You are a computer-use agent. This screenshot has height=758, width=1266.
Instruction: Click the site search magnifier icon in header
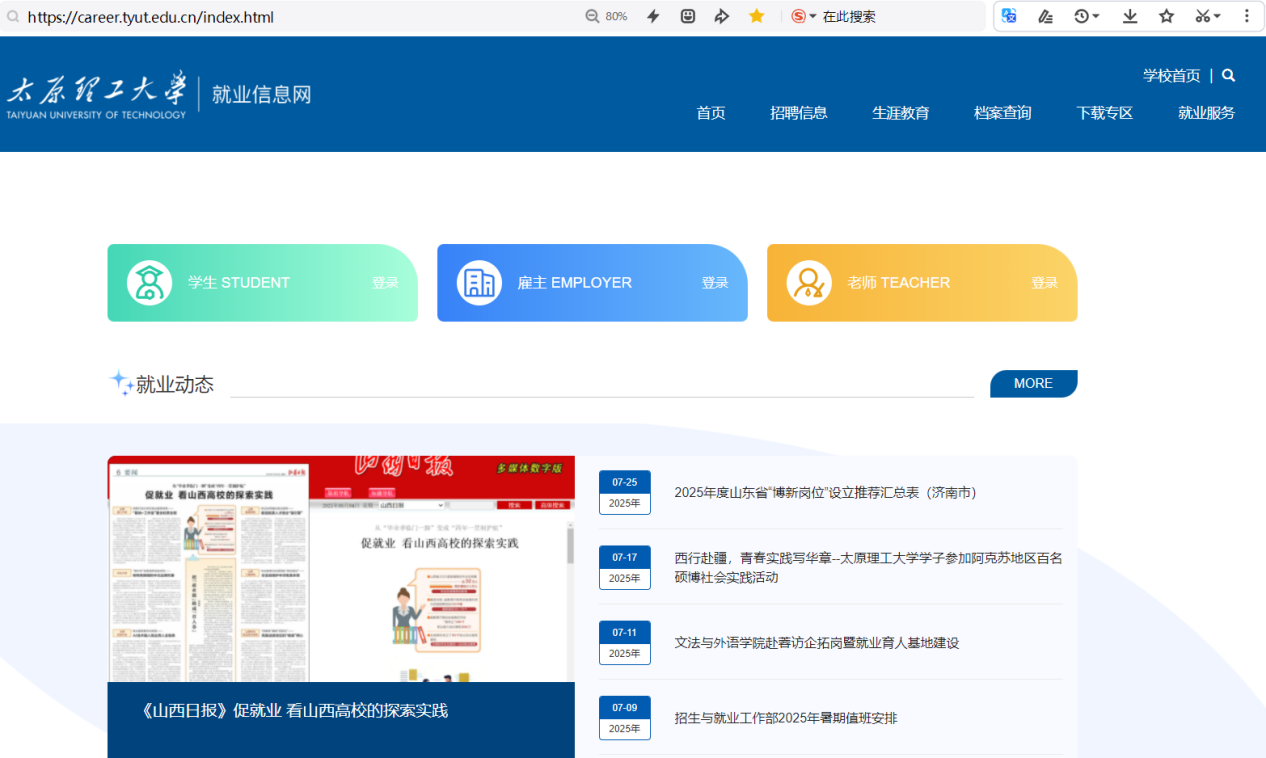tap(1229, 75)
